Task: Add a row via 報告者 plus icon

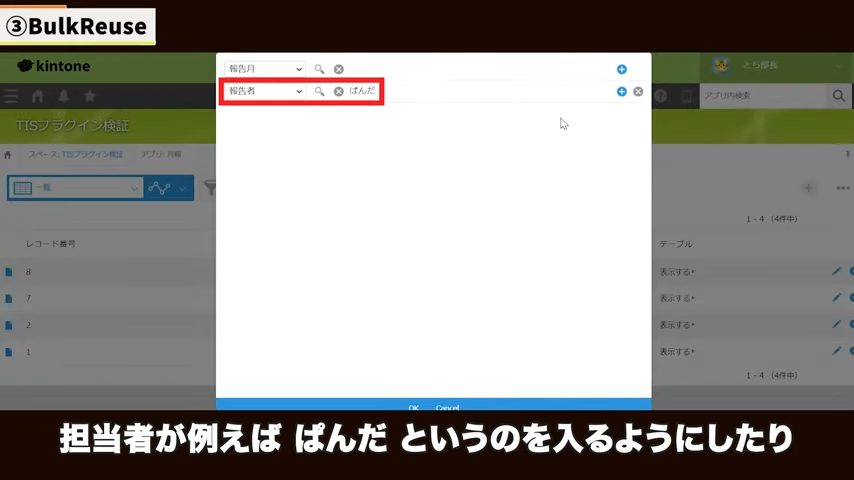Action: (621, 92)
